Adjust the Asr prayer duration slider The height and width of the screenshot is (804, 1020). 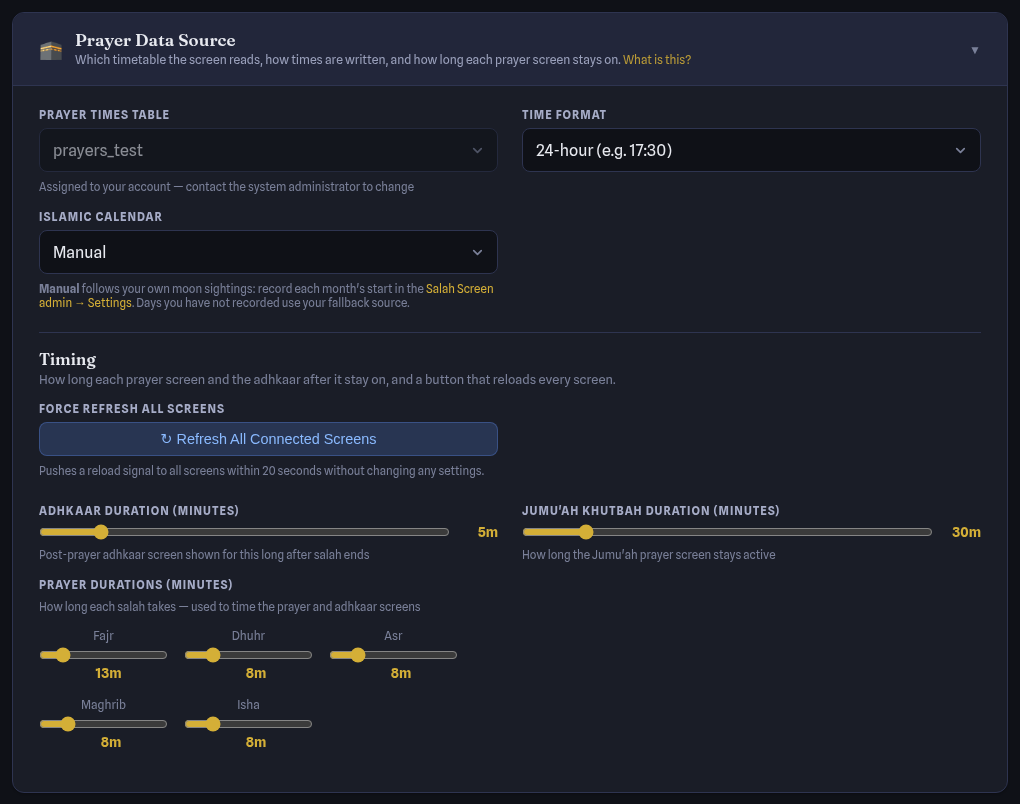coord(394,655)
